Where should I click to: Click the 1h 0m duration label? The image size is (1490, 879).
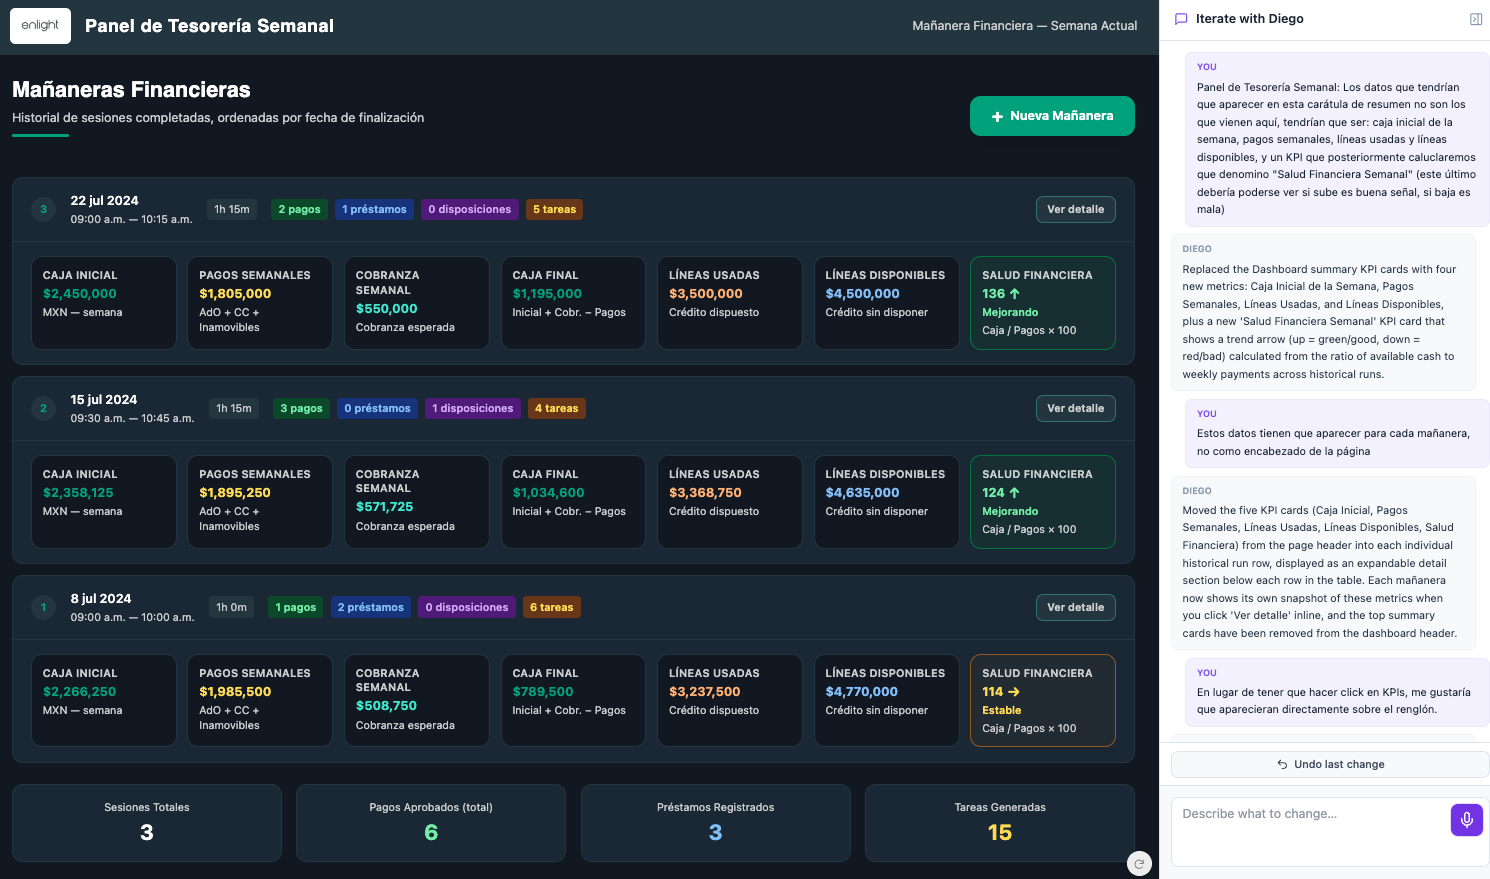(x=232, y=607)
